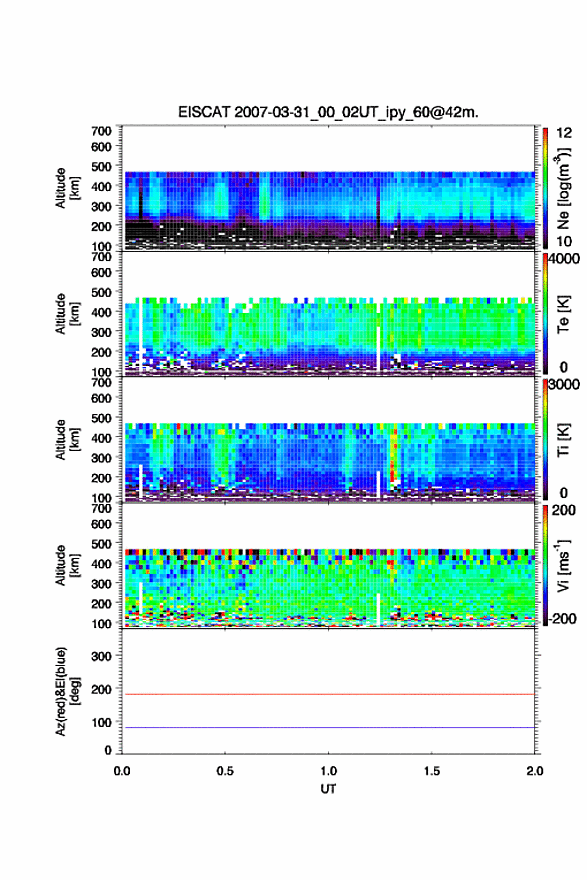Click the 0.5 tick on UT axis

pos(225,771)
